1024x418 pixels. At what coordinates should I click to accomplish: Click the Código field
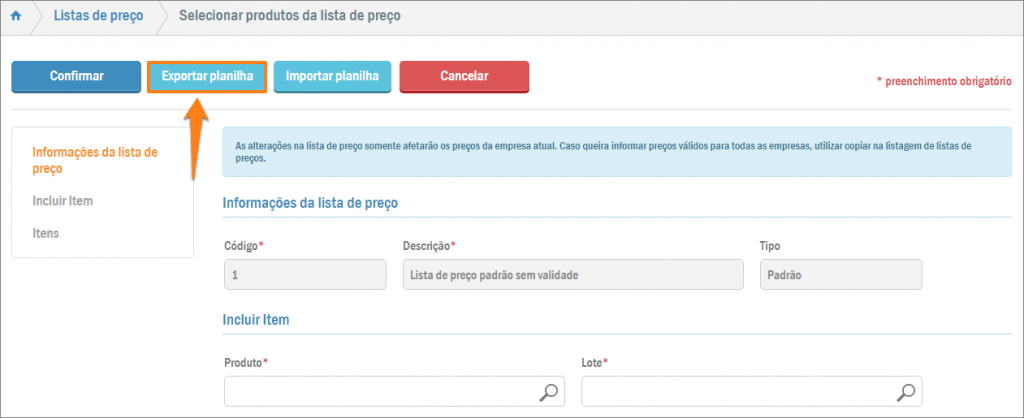coord(304,275)
